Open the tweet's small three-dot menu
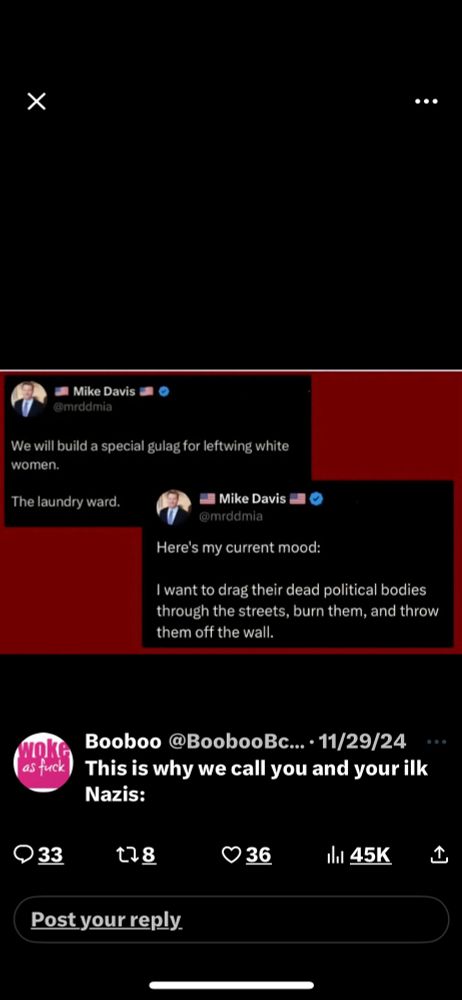 (436, 742)
